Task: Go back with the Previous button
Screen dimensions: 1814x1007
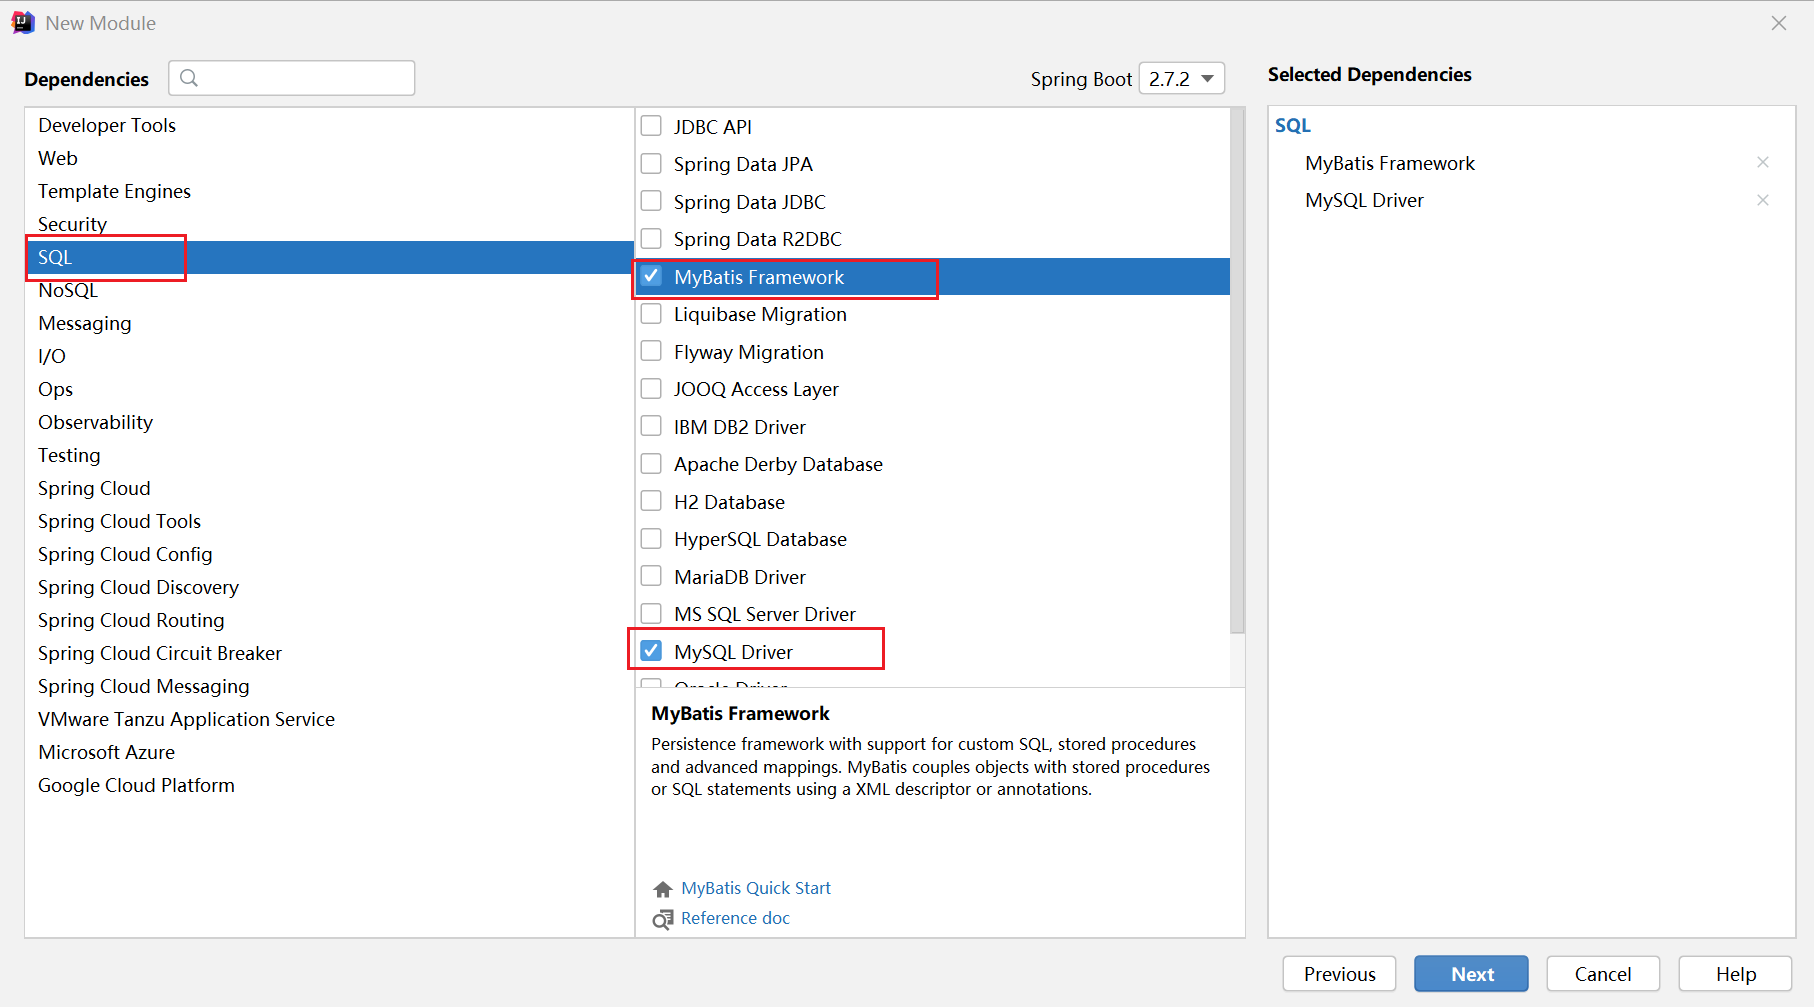Action: point(1339,974)
